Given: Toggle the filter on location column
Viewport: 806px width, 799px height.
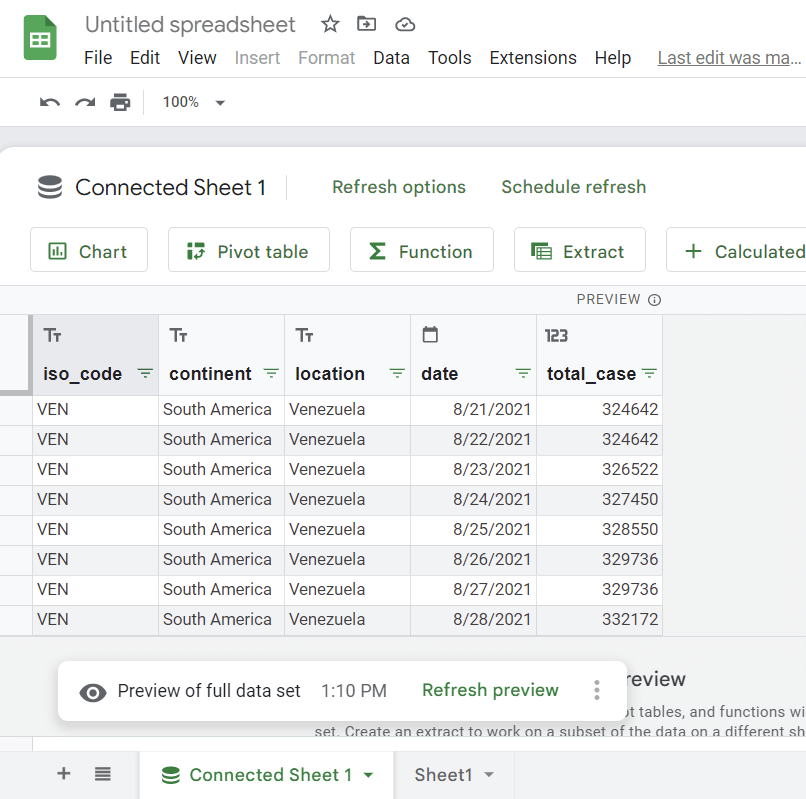Looking at the screenshot, I should tap(396, 374).
